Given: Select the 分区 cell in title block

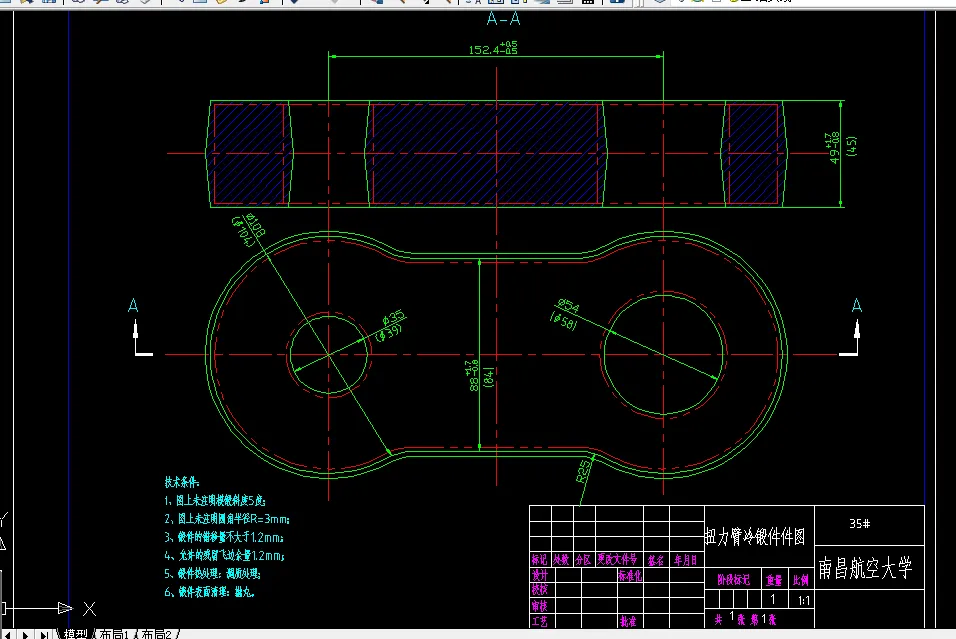Looking at the screenshot, I should 583,560.
